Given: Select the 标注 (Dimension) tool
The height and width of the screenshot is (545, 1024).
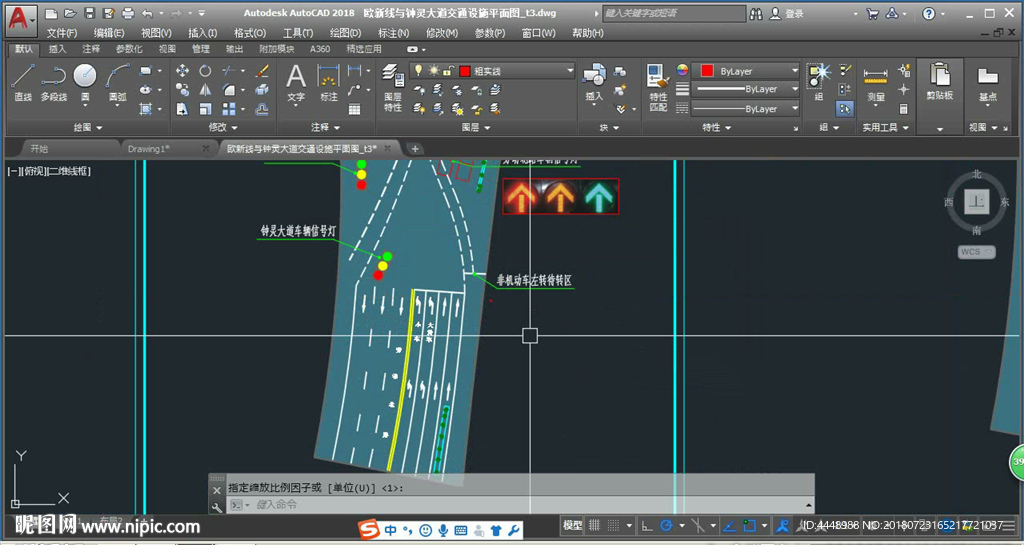Looking at the screenshot, I should pyautogui.click(x=328, y=82).
